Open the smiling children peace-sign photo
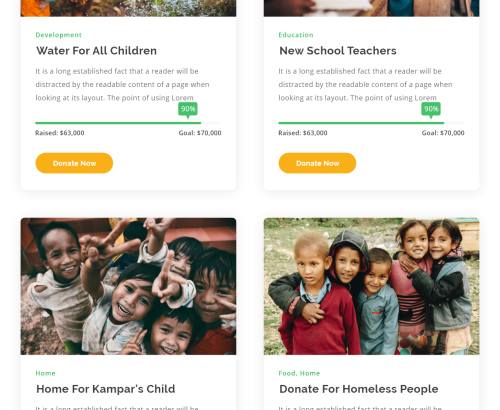500x410 pixels. coord(128,286)
